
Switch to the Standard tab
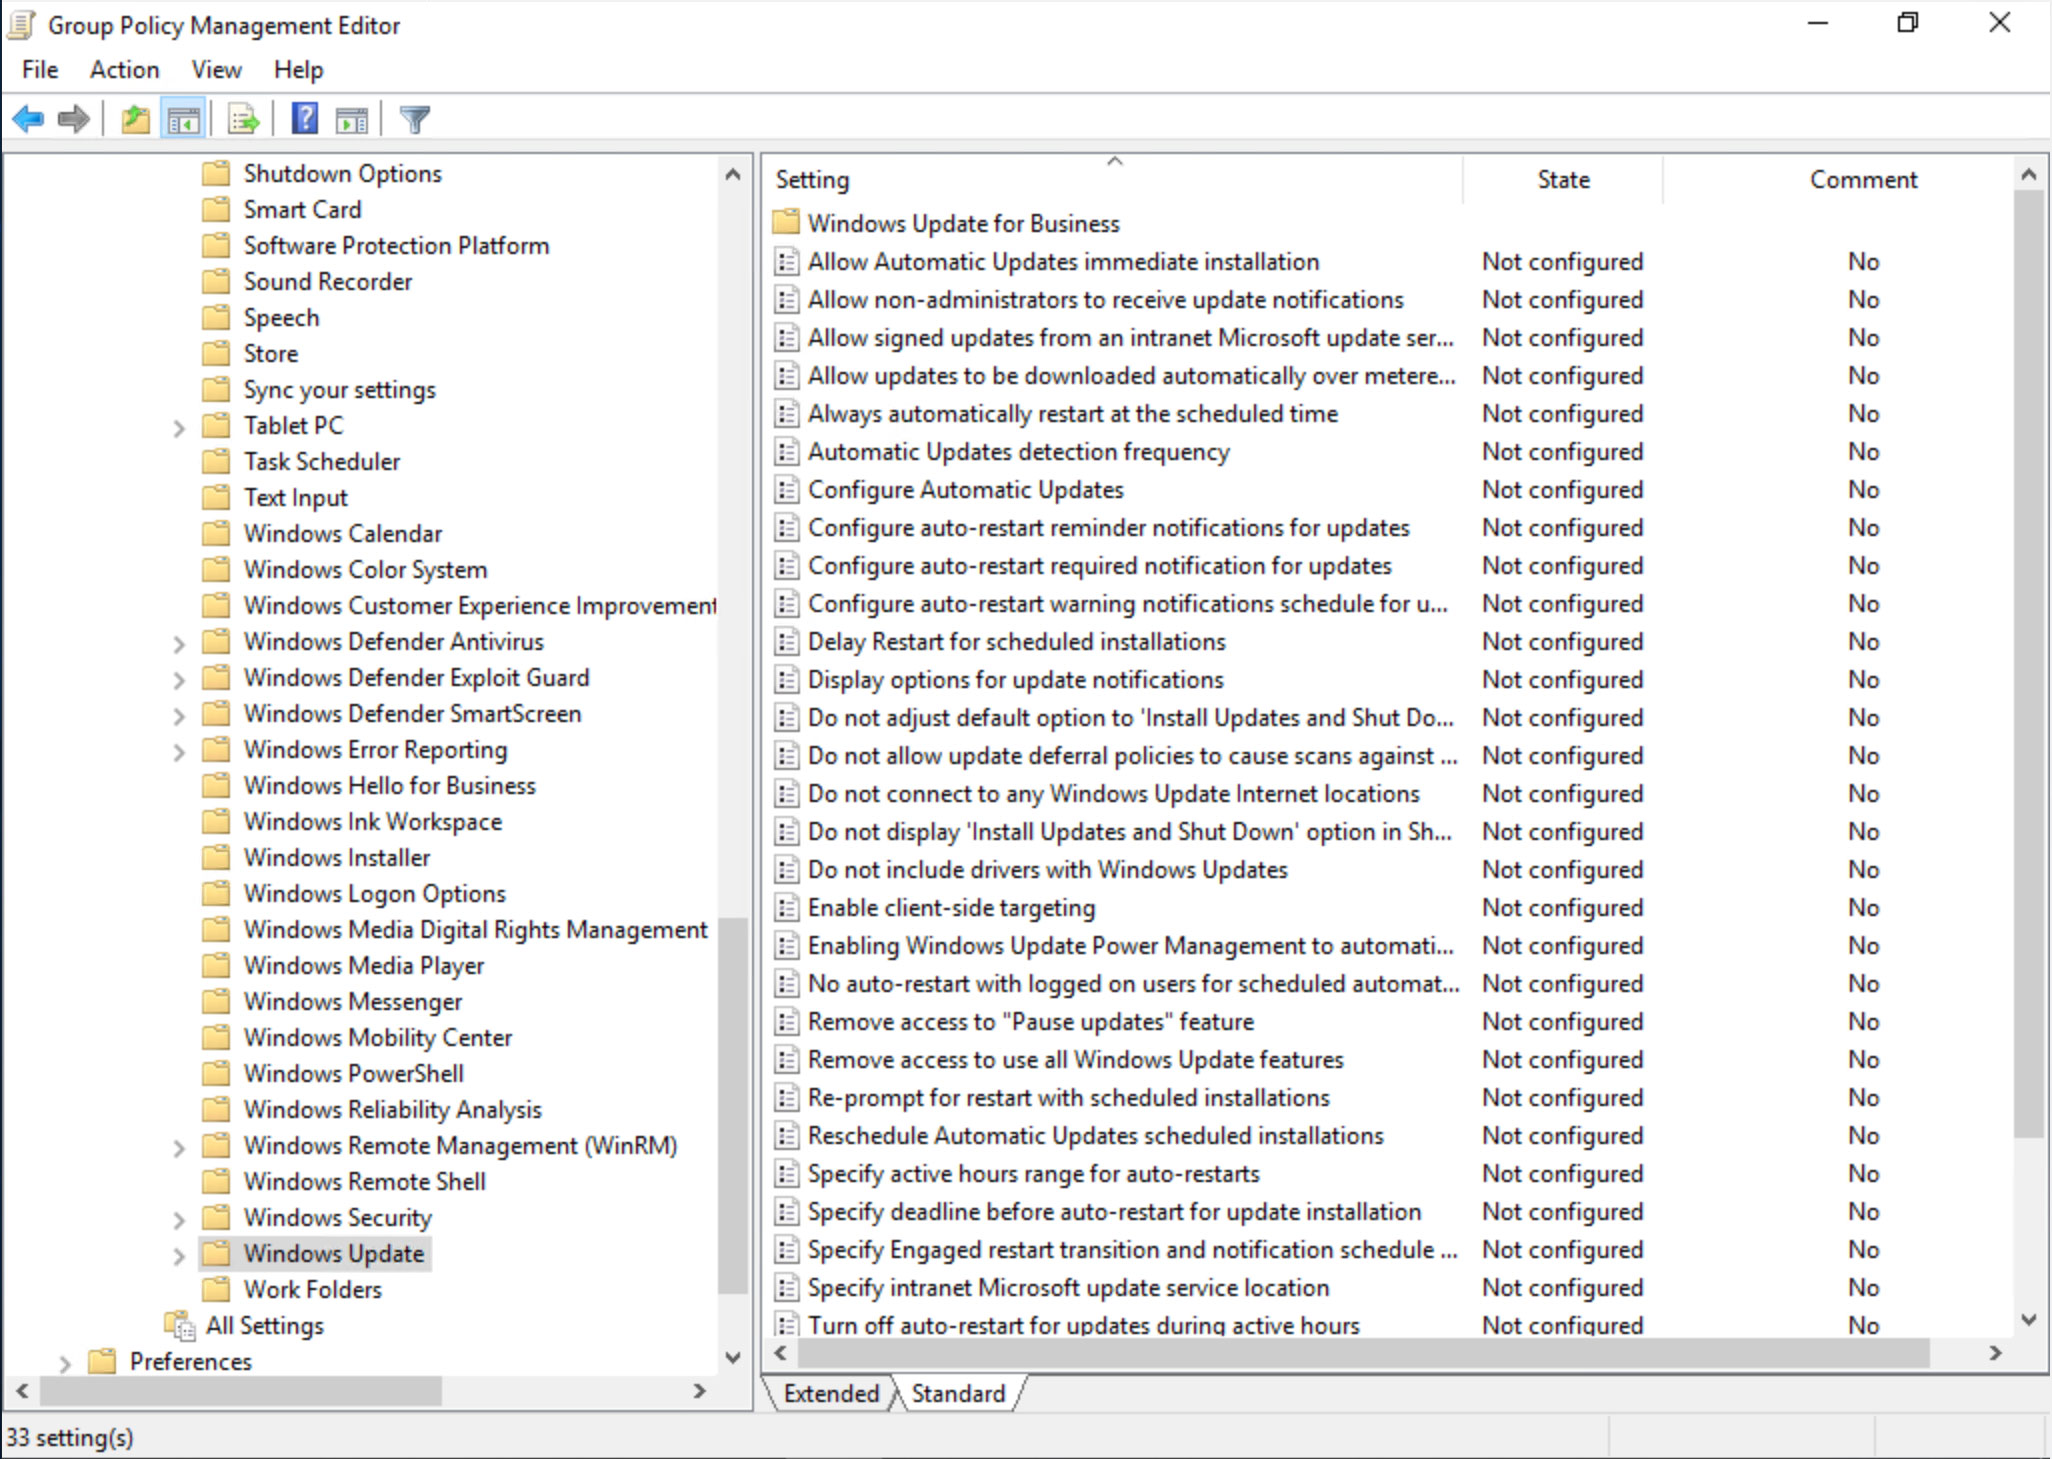958,1393
